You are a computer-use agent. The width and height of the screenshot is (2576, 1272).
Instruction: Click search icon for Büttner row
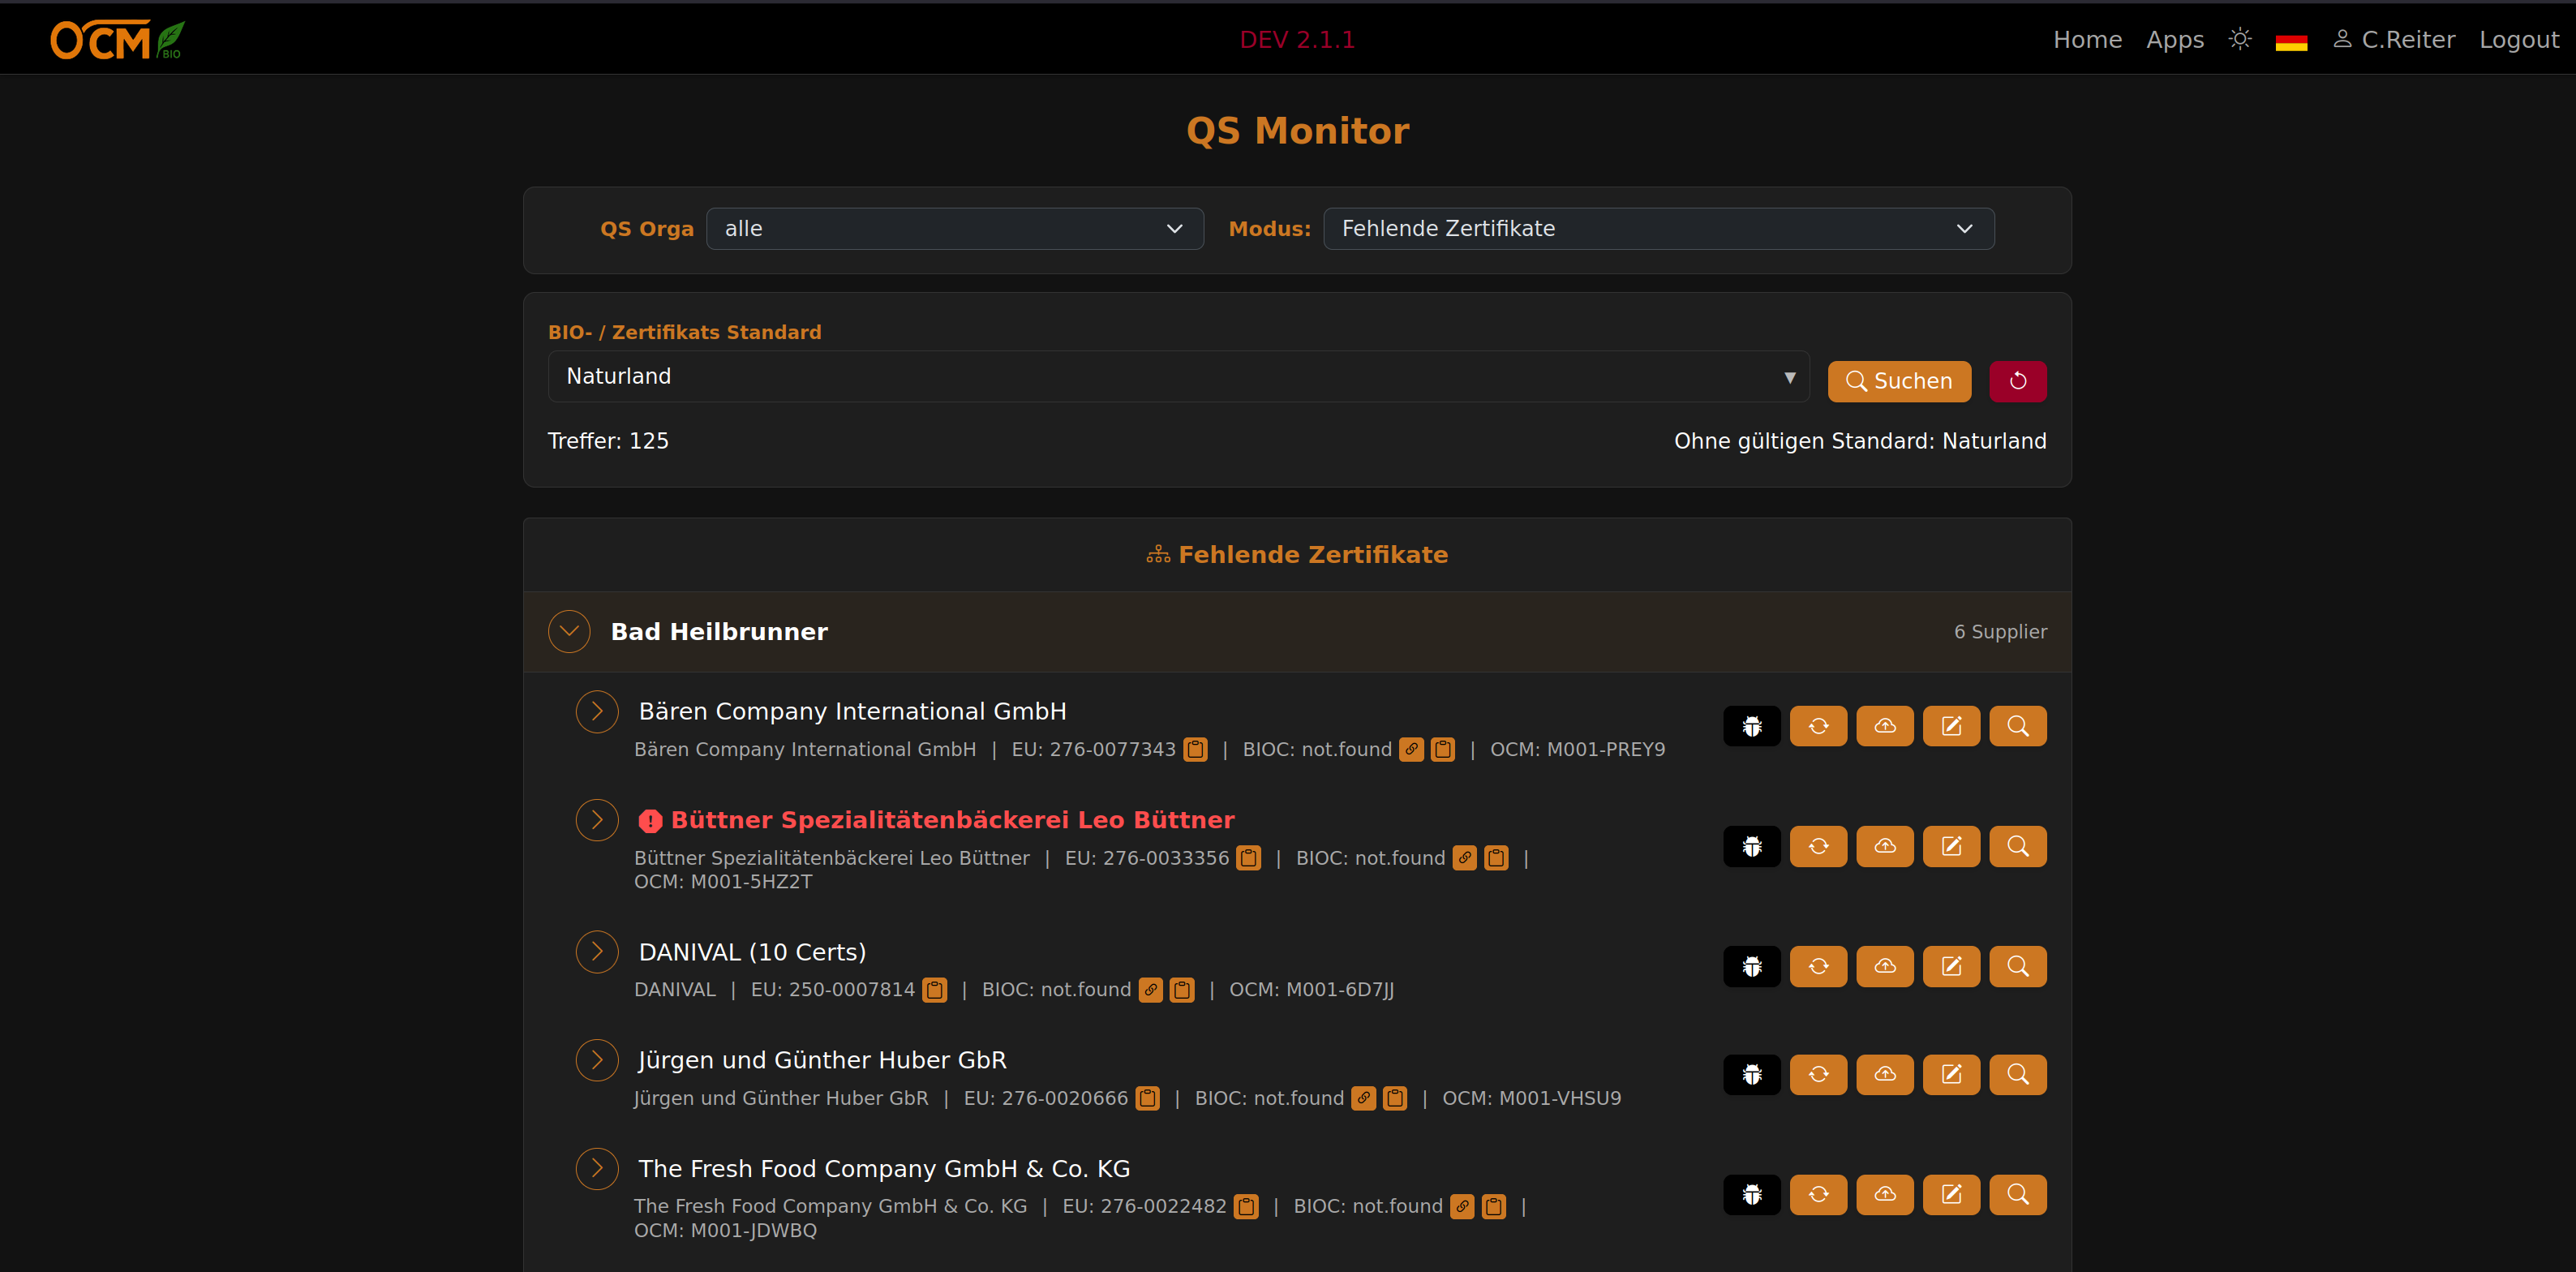[x=2017, y=846]
